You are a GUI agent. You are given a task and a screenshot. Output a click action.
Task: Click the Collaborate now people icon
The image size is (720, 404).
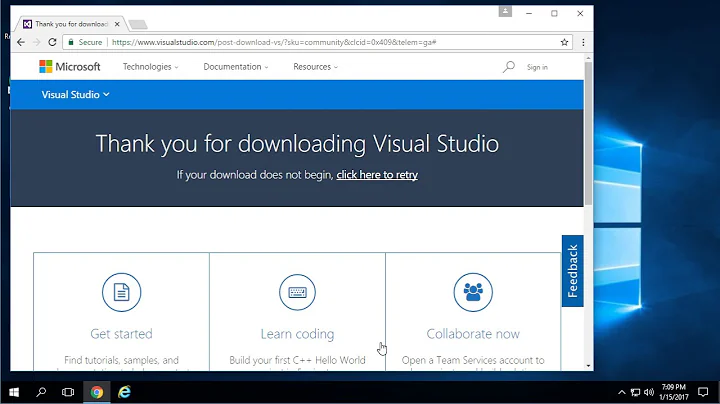click(473, 292)
